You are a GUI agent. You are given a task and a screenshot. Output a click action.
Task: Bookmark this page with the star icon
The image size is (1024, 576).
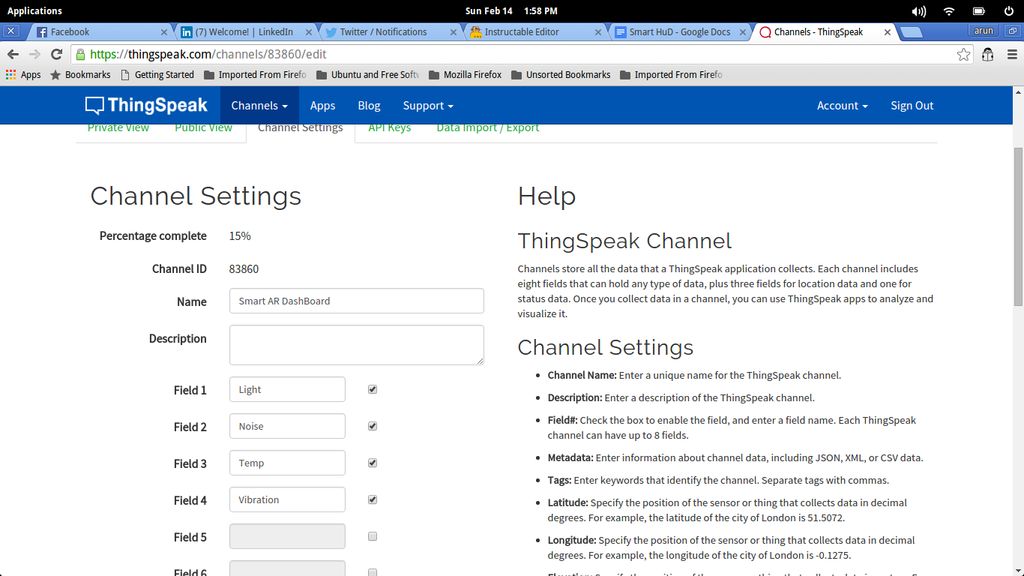963,55
